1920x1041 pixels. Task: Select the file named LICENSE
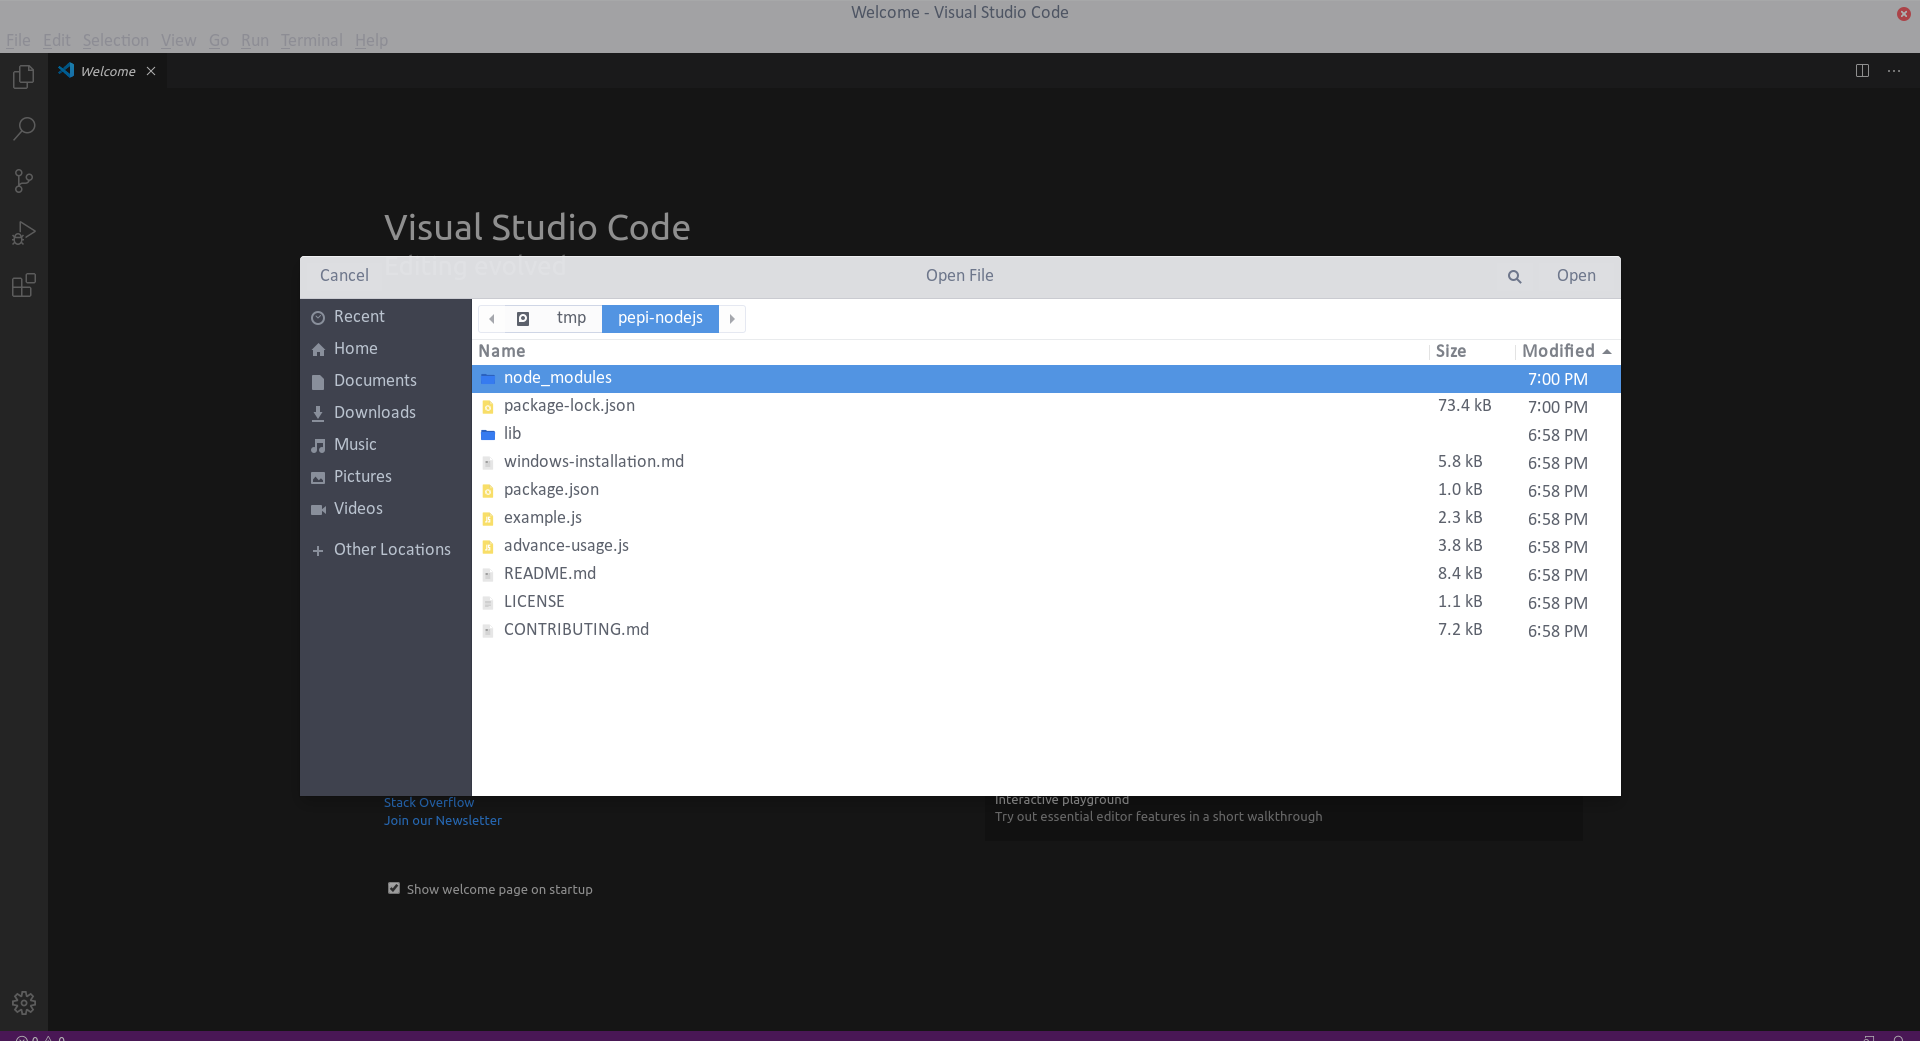(1046, 603)
